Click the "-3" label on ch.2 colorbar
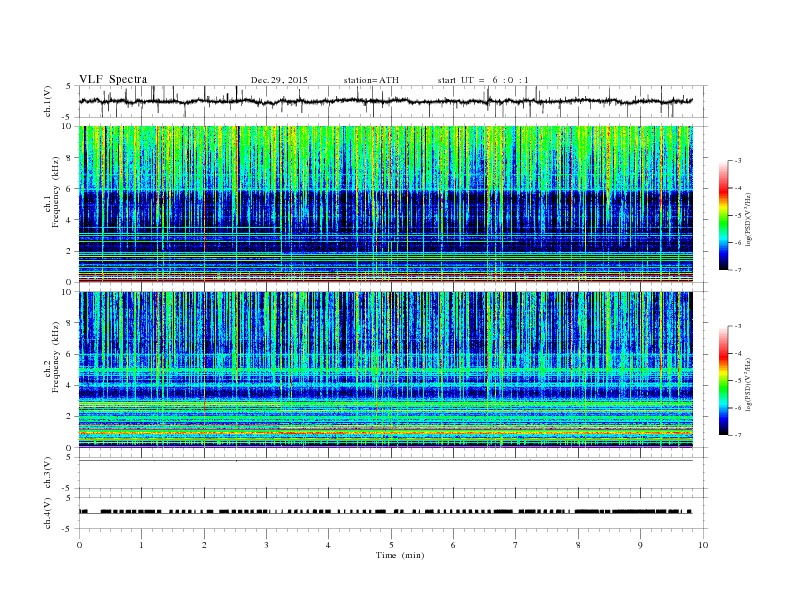The height and width of the screenshot is (612, 792). [x=738, y=326]
